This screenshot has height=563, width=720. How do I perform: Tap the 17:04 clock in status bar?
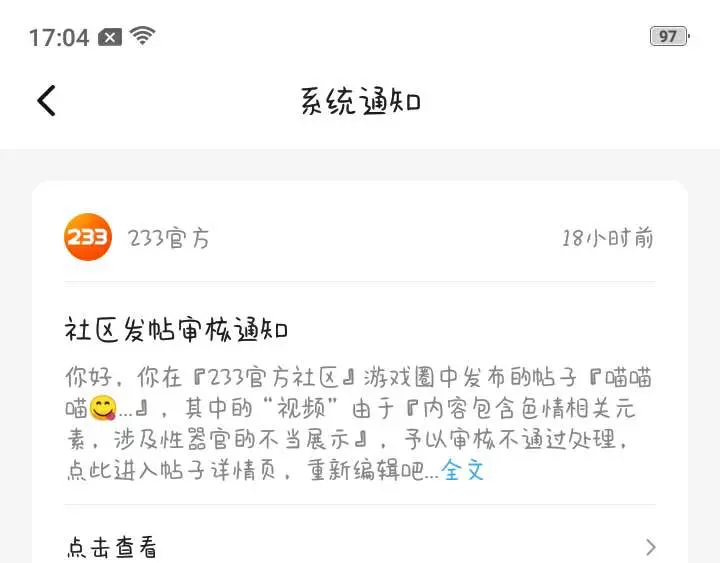(x=59, y=37)
